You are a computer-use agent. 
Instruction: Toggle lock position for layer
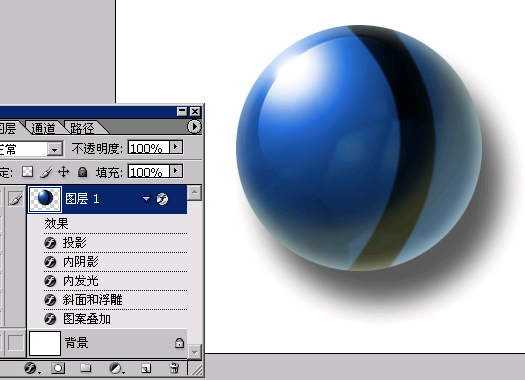point(64,172)
